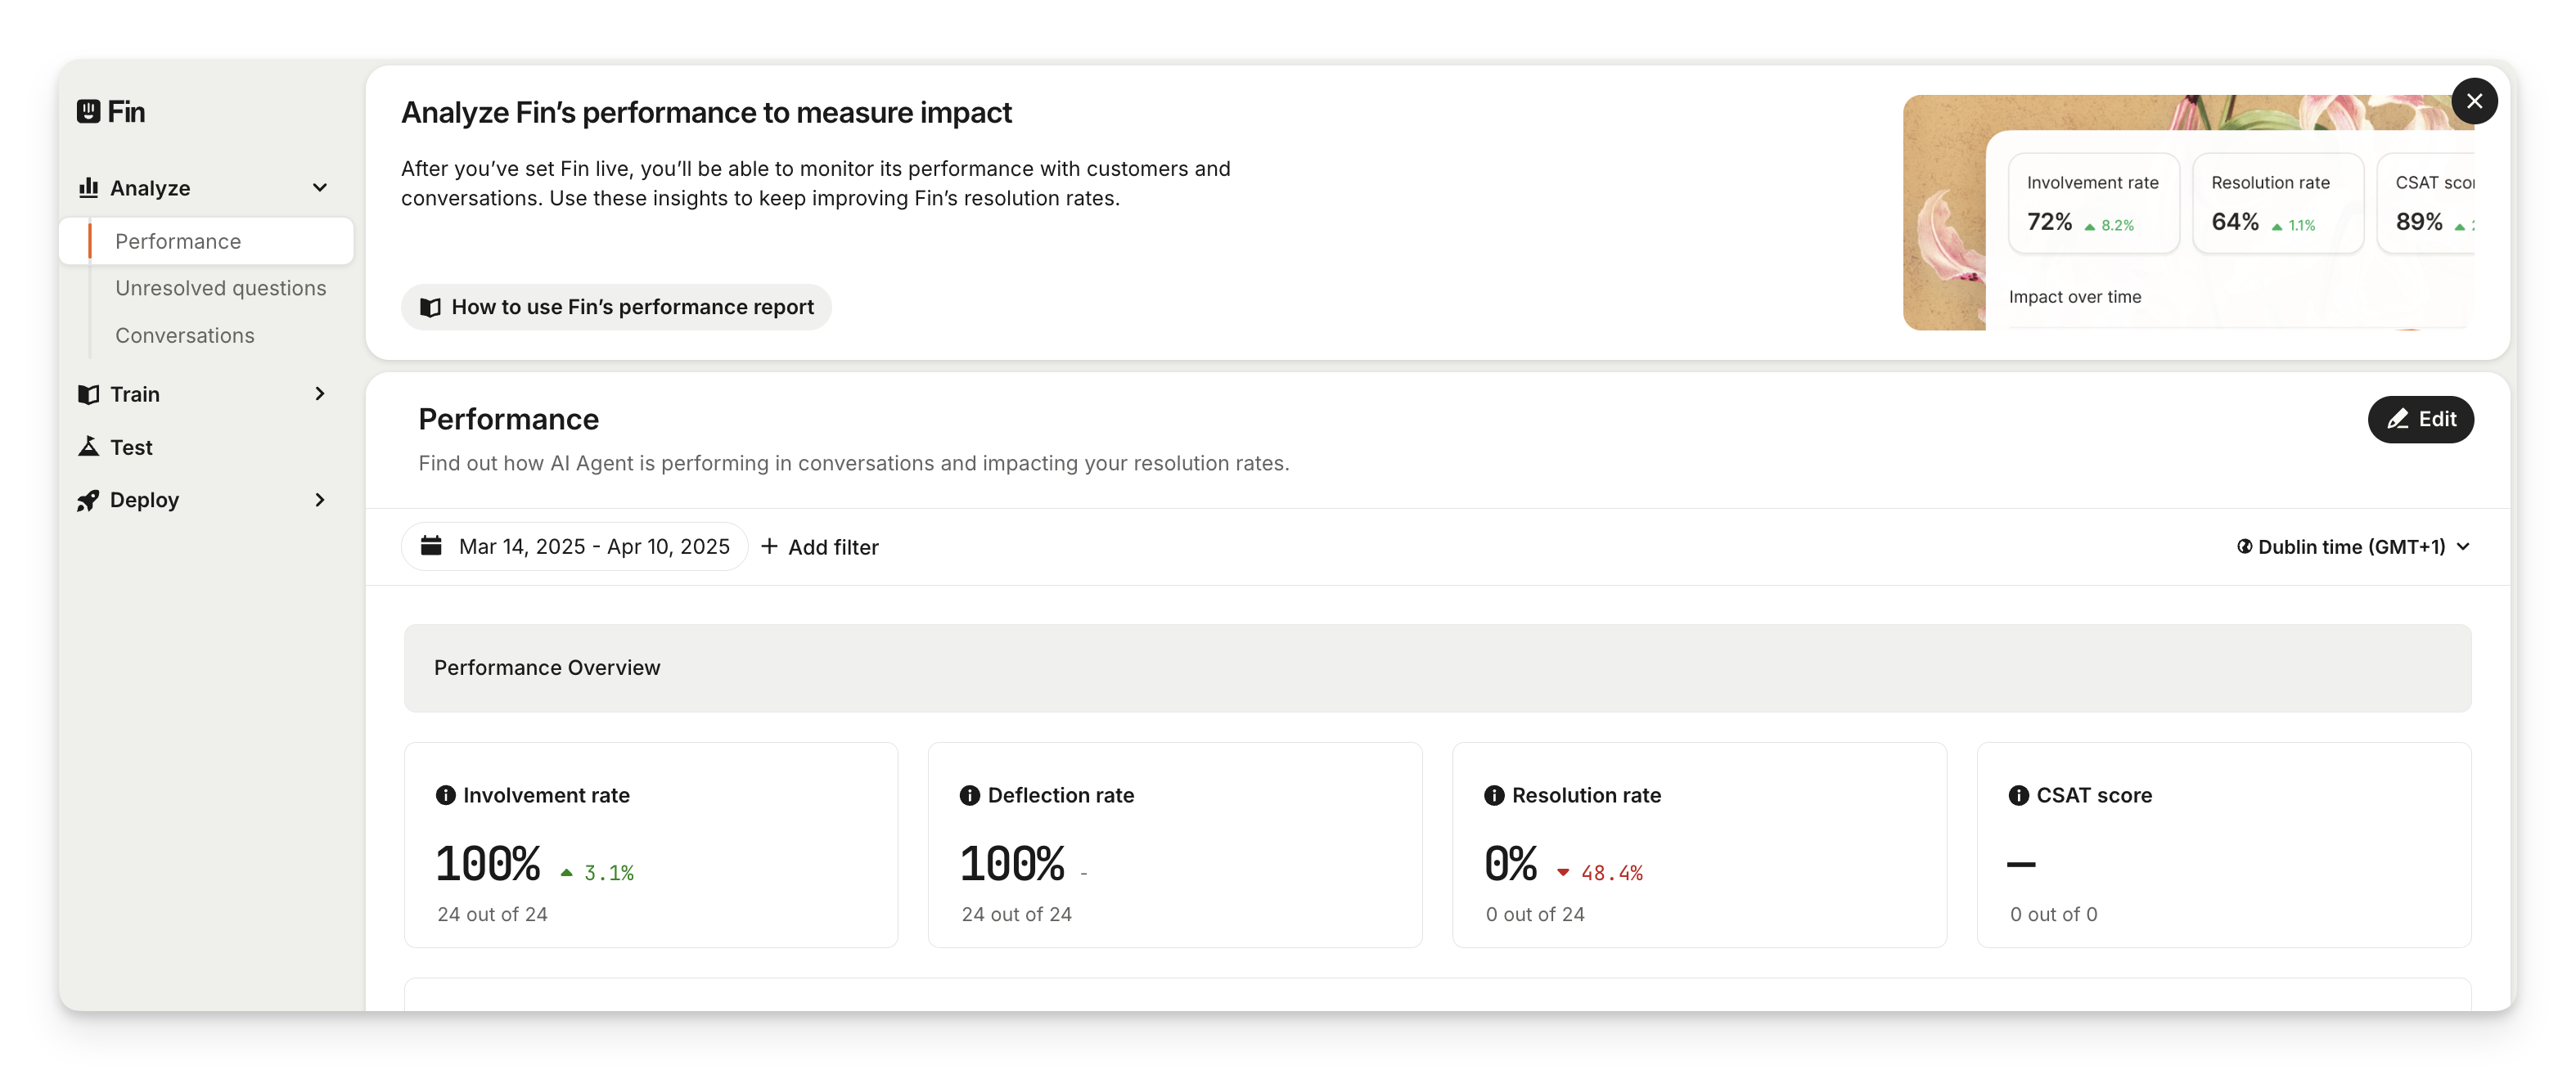
Task: Click CSAT score info icon
Action: pyautogui.click(x=2019, y=795)
